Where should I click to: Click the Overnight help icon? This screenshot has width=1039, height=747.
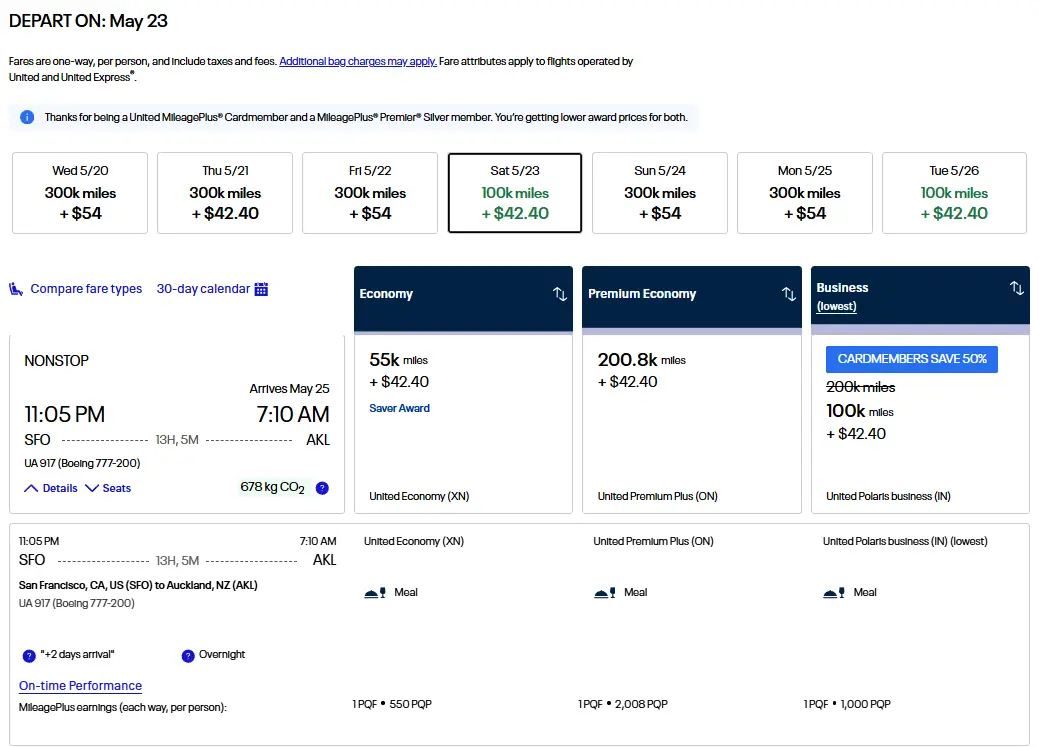[x=188, y=656]
